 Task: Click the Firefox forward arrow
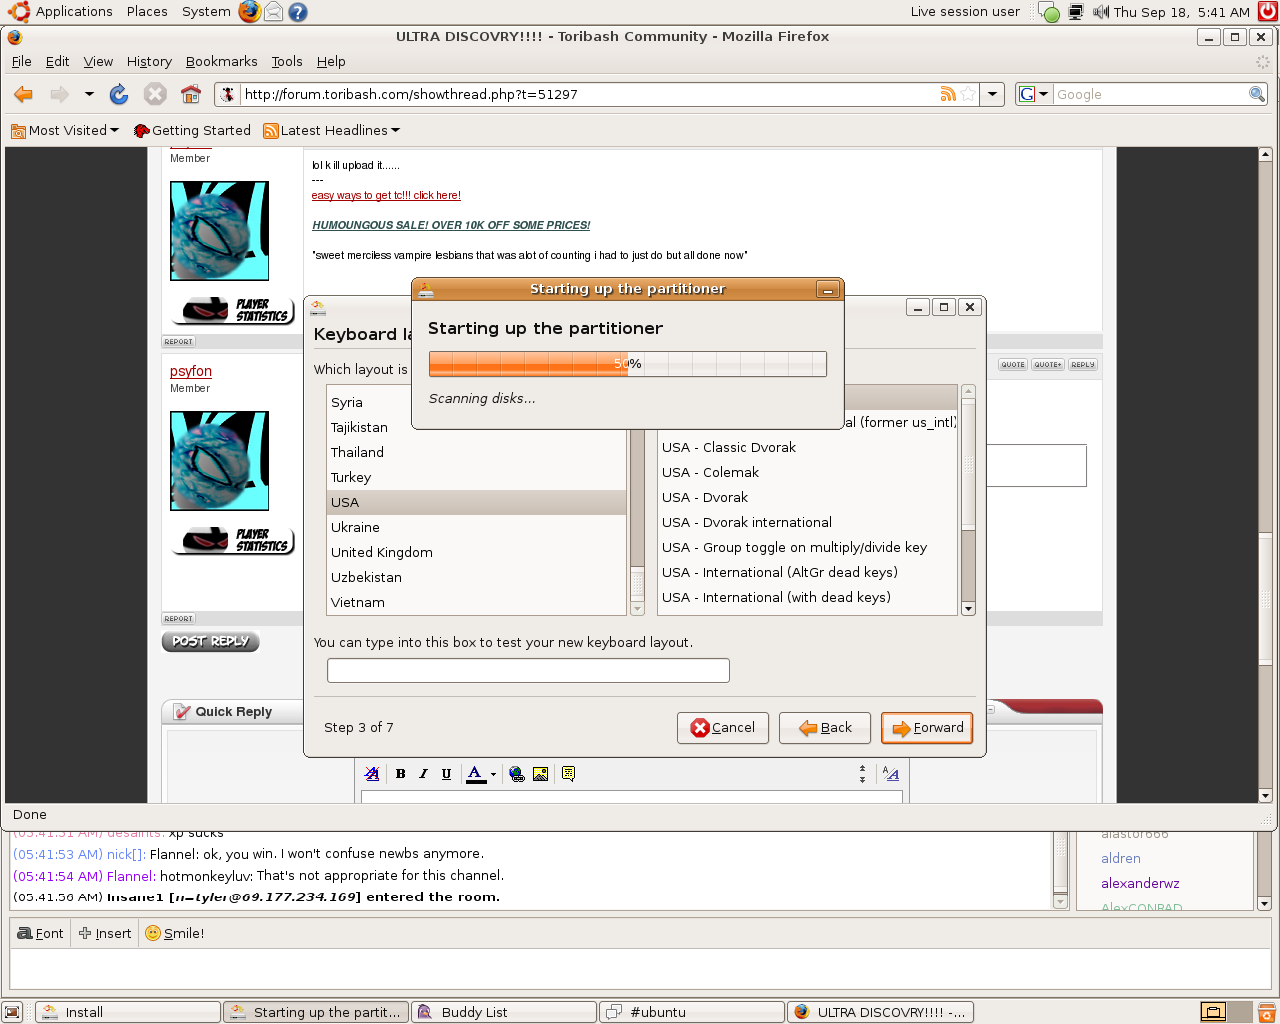click(59, 94)
